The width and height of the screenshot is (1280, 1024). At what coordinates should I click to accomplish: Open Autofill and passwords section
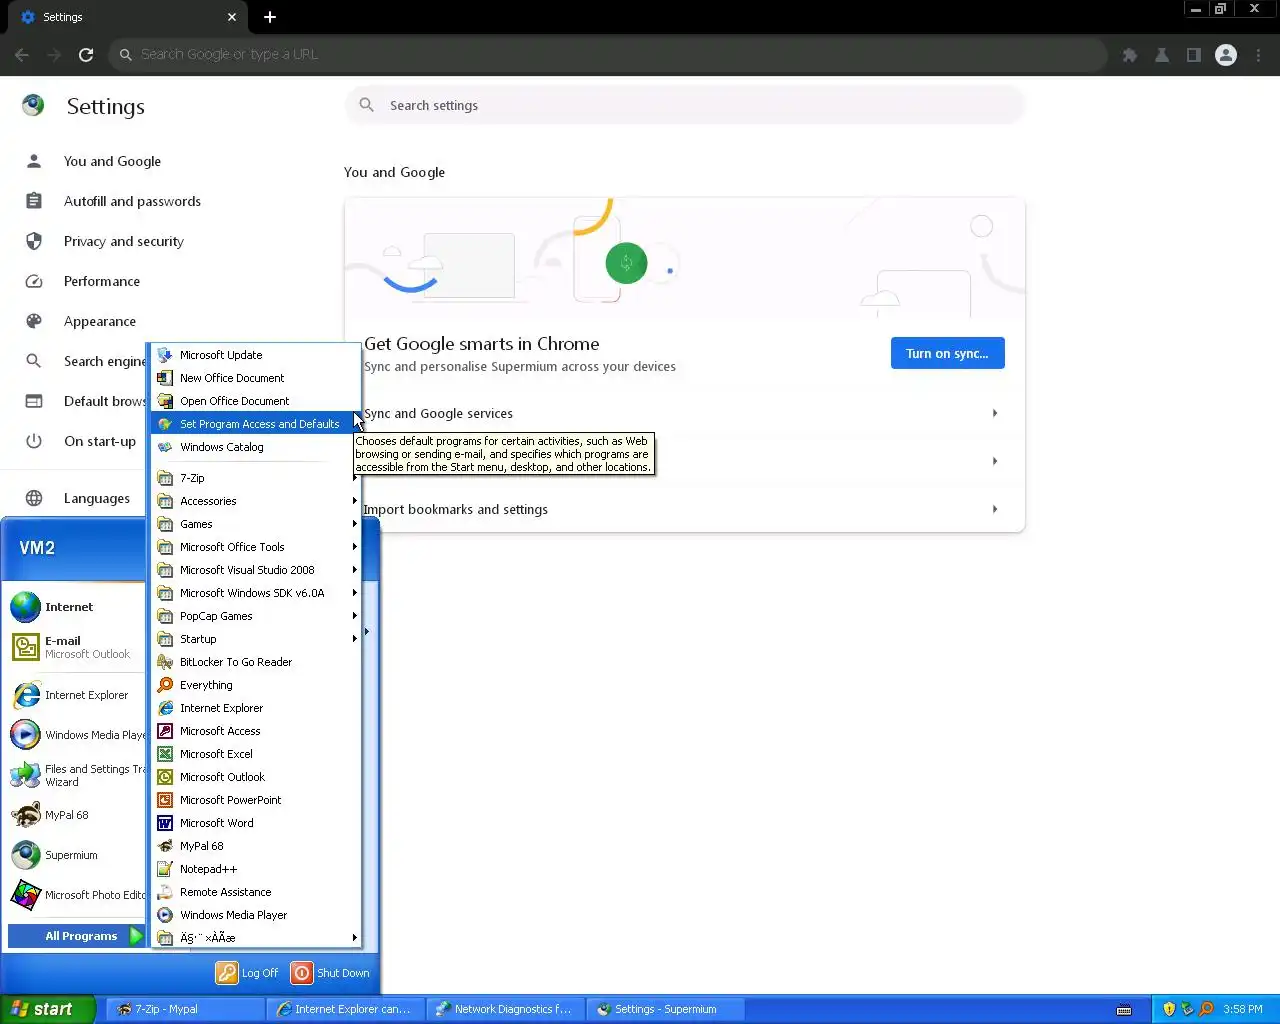click(x=132, y=201)
